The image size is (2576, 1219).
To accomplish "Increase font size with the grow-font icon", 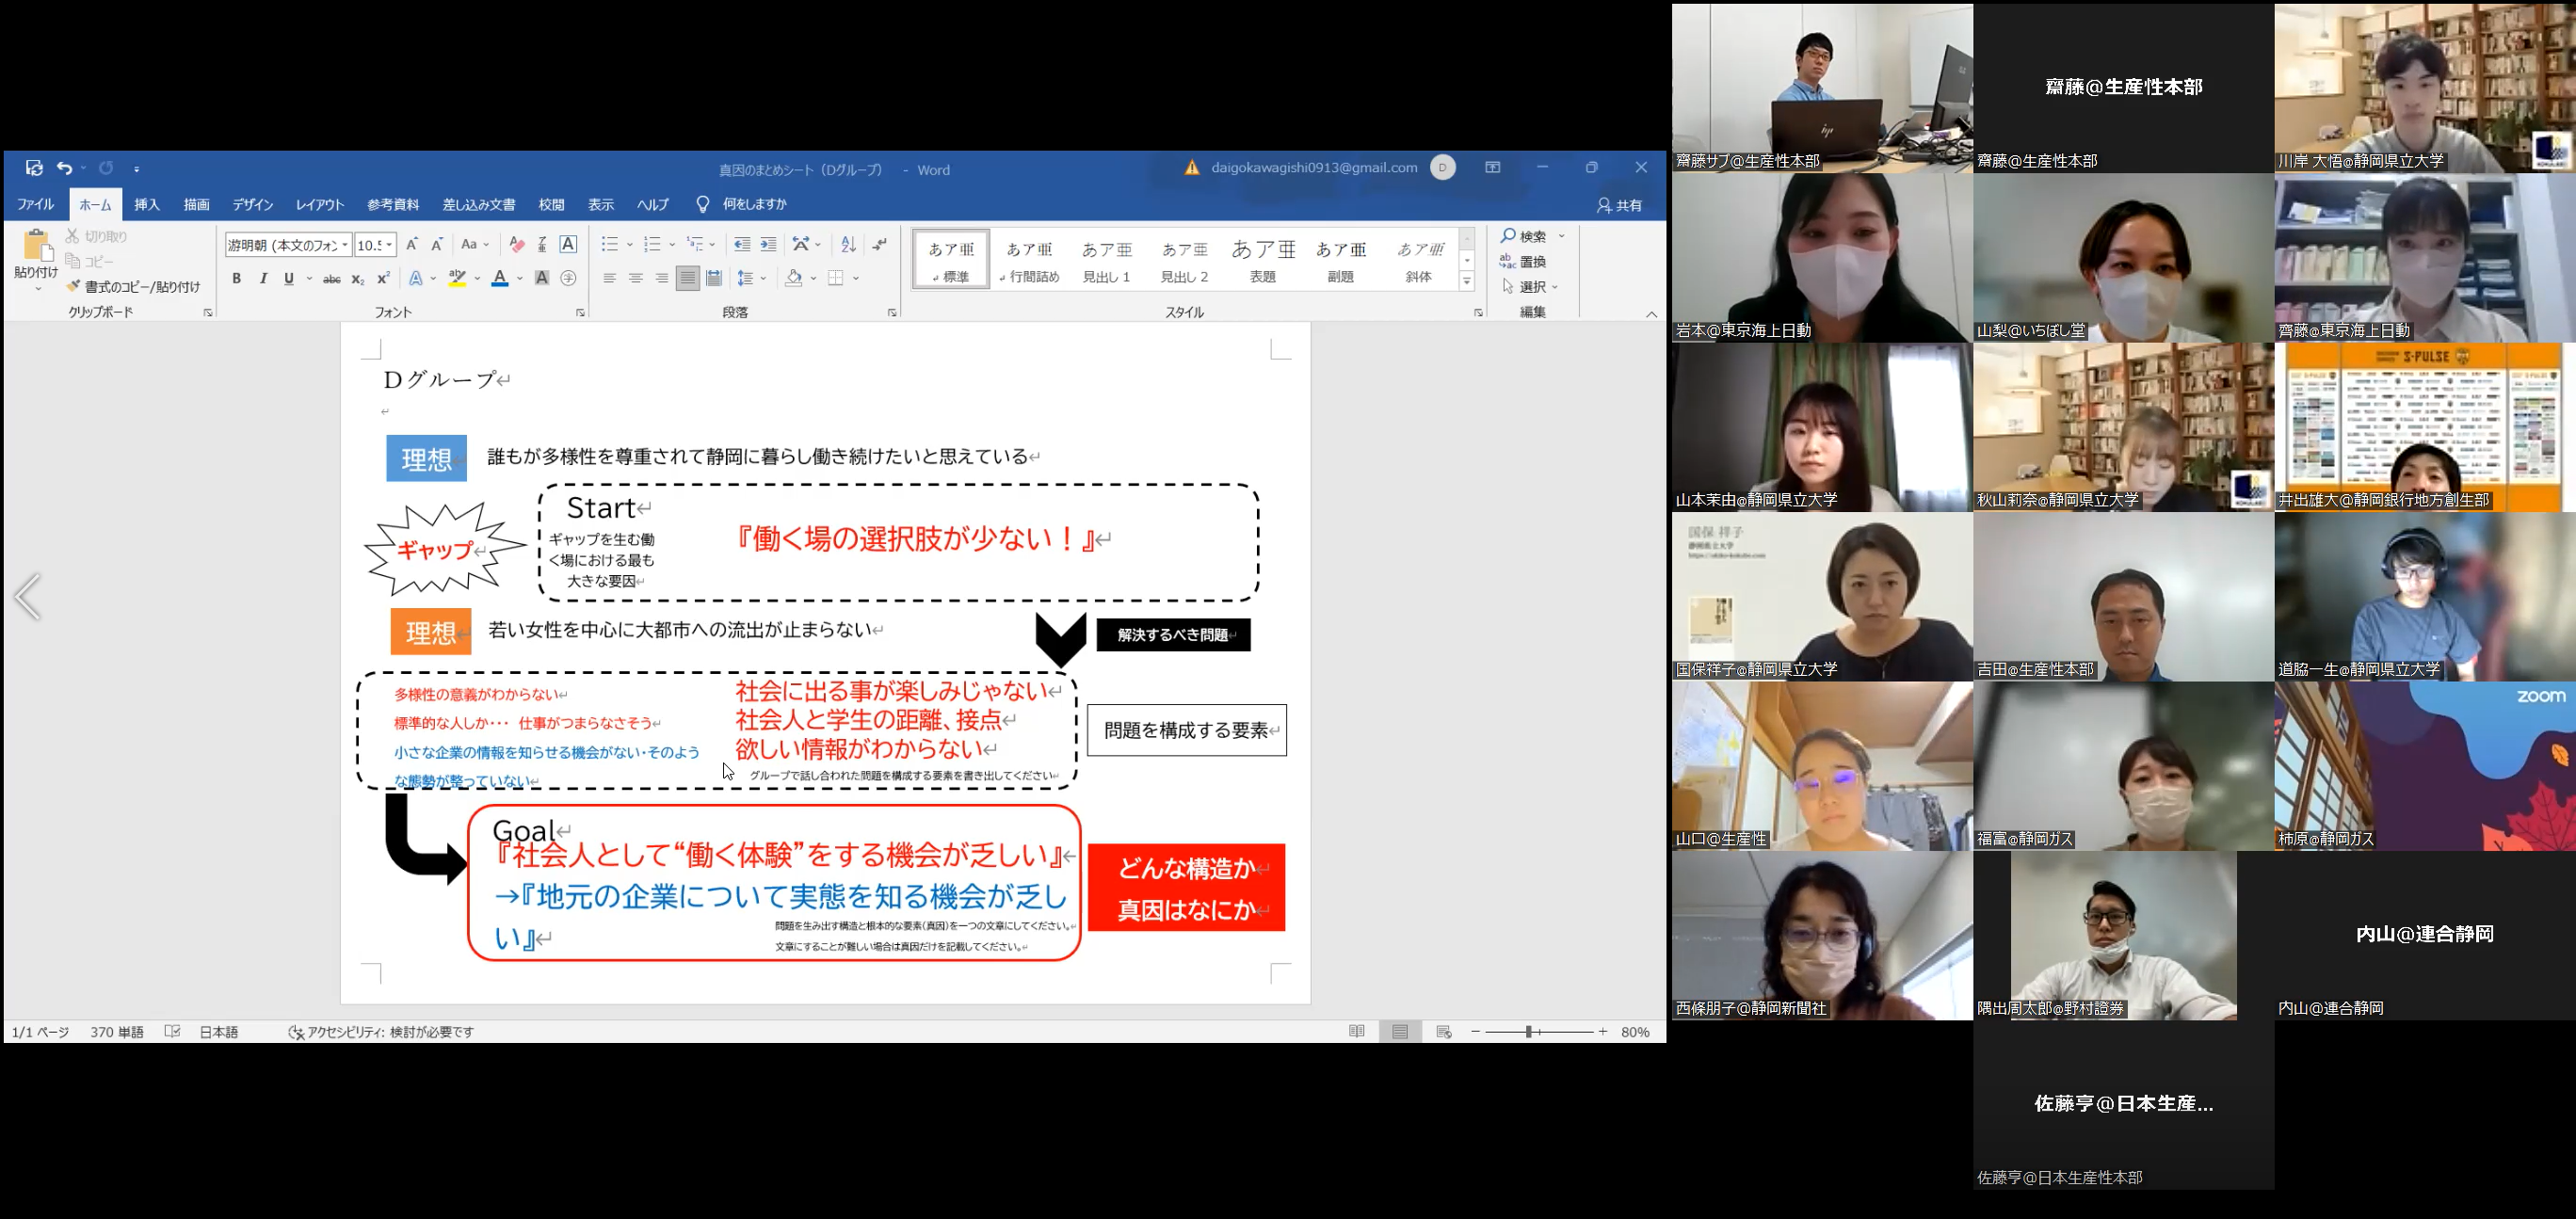I will pyautogui.click(x=412, y=244).
